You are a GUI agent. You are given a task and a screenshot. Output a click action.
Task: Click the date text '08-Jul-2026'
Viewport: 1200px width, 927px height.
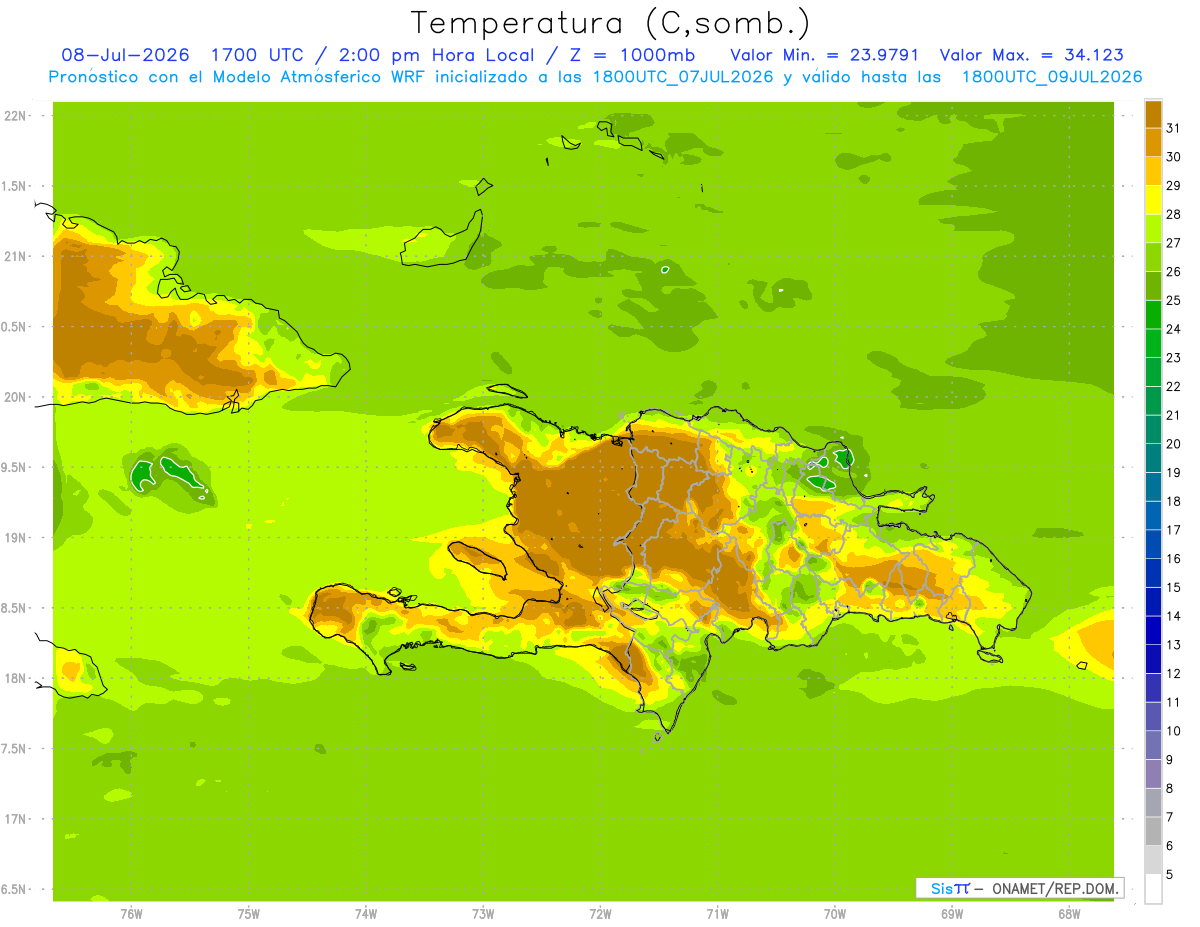pos(126,55)
